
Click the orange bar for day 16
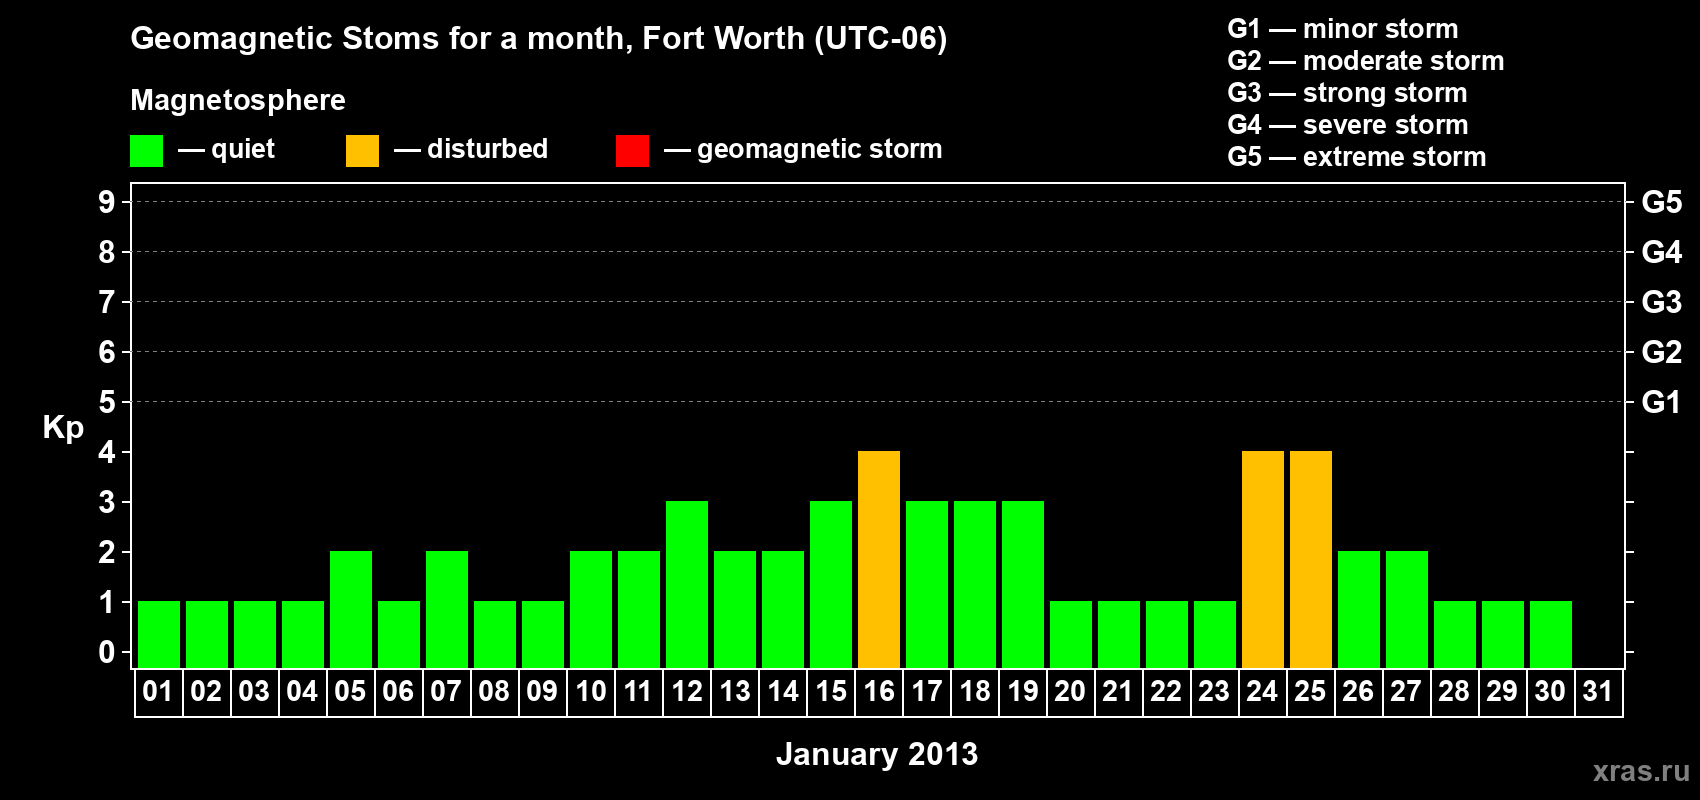[x=879, y=560]
